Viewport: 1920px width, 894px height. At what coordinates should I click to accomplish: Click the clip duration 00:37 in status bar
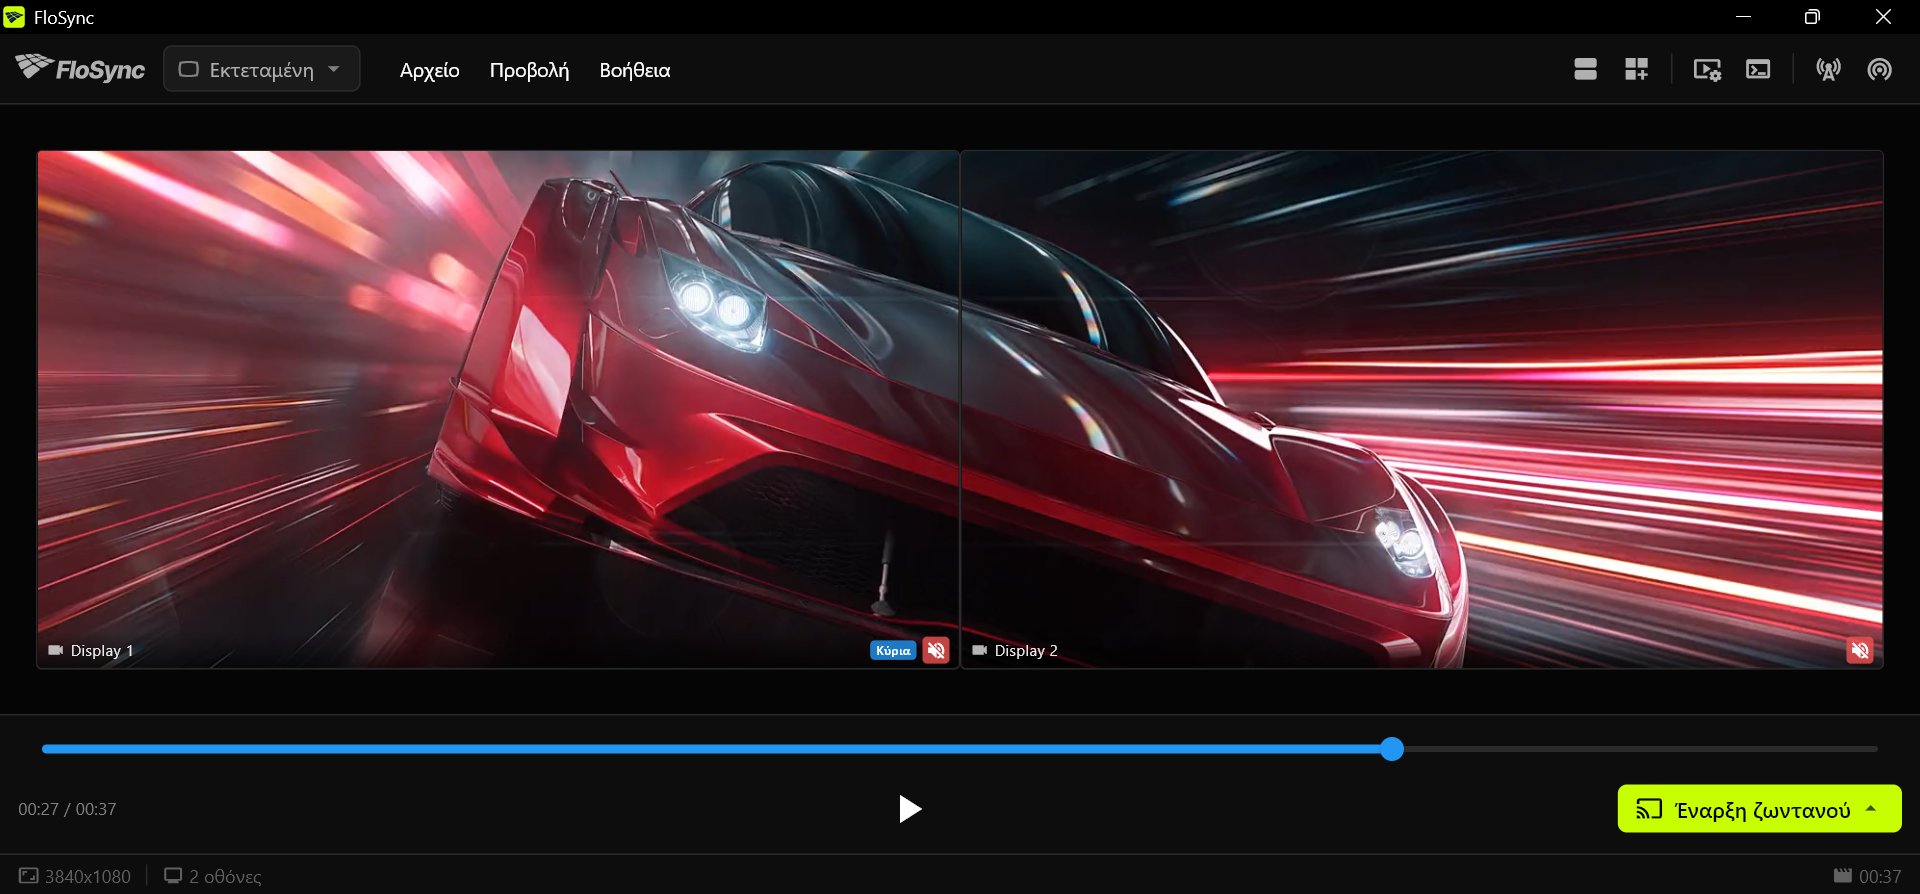click(x=1868, y=876)
